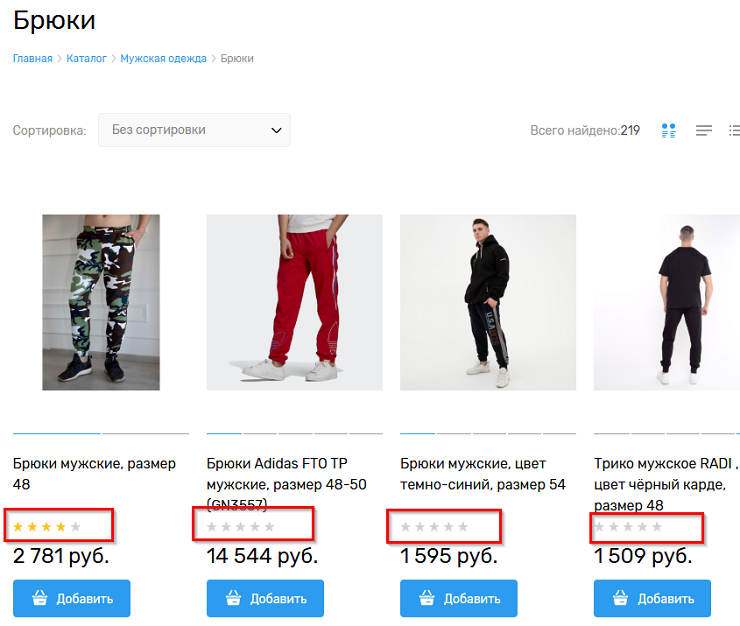Click the red Adidas pants product image
This screenshot has width=740, height=626.
tap(294, 302)
